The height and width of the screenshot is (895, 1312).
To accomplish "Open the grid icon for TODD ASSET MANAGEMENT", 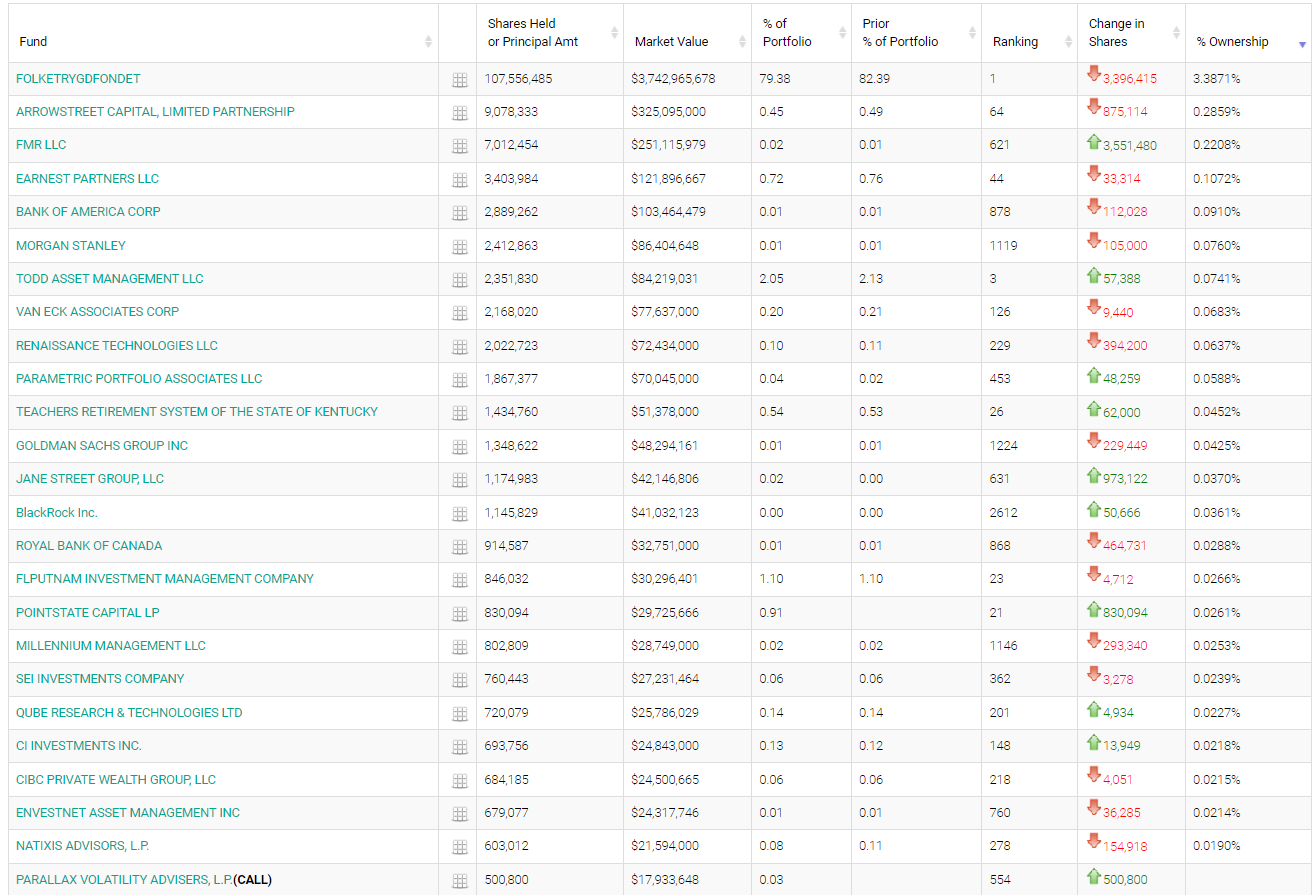I will pos(460,280).
